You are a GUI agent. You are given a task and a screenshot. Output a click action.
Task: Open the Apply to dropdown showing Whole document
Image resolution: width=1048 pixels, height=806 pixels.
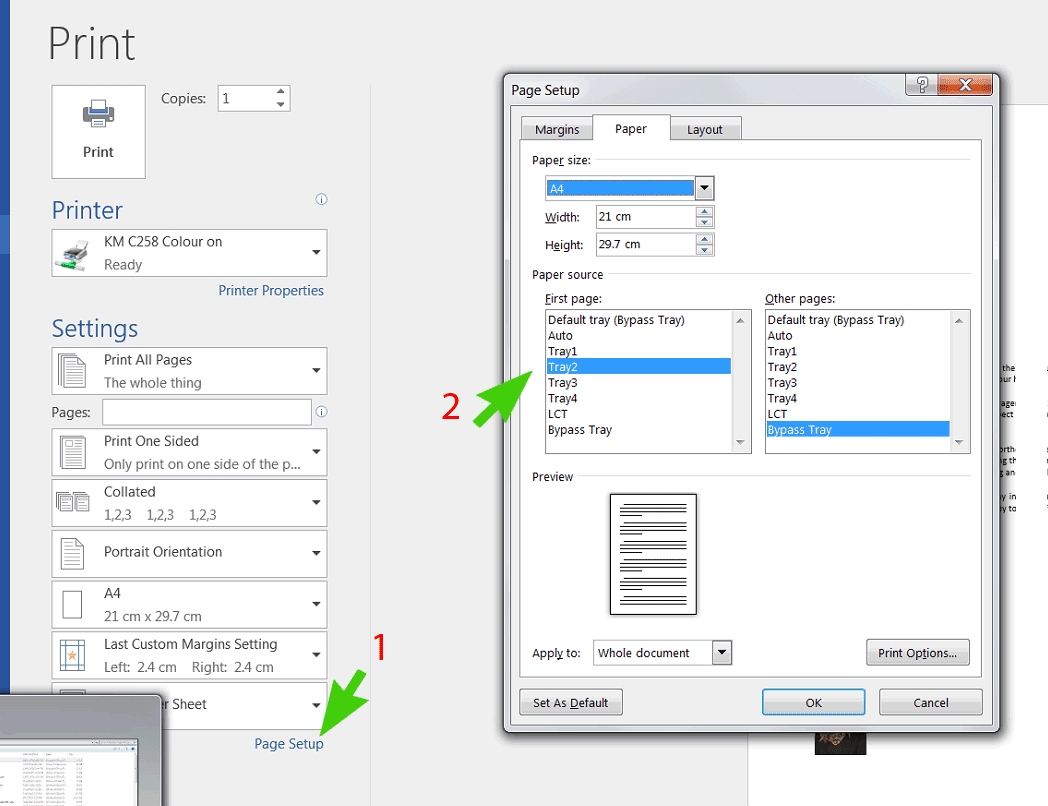pyautogui.click(x=722, y=652)
